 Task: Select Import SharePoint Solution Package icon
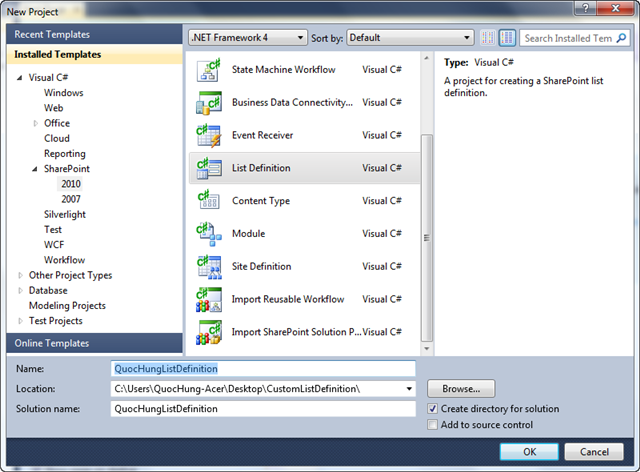[209, 332]
